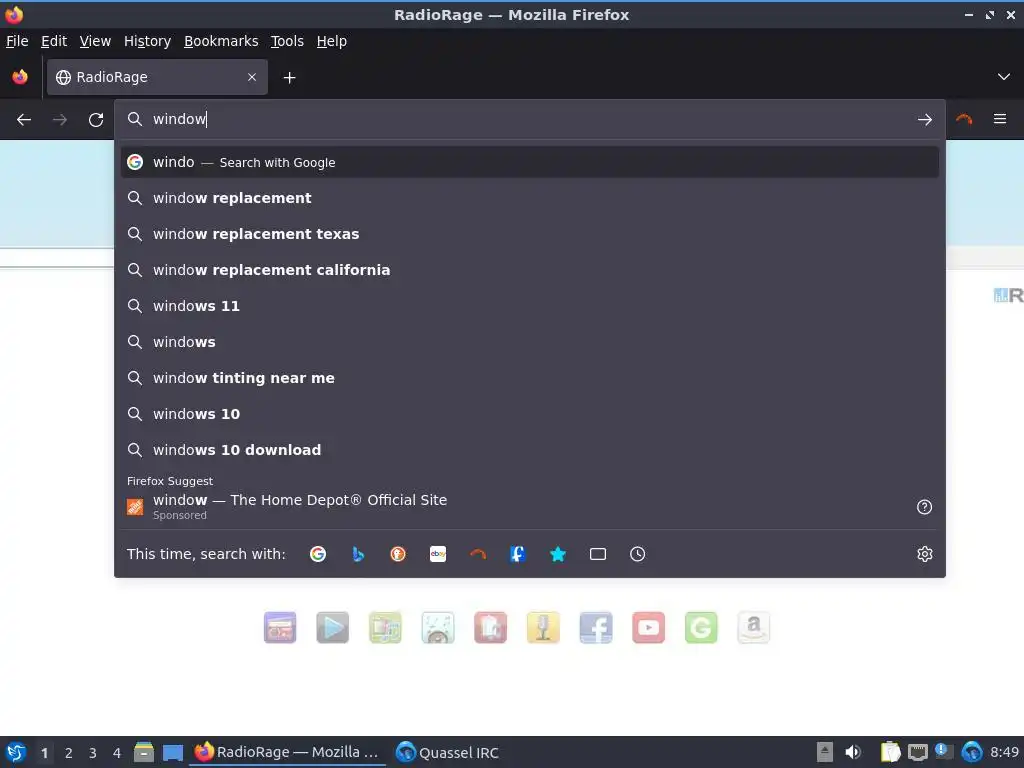Open the radio shortcut tile on page
The width and height of the screenshot is (1024, 768).
(280, 628)
